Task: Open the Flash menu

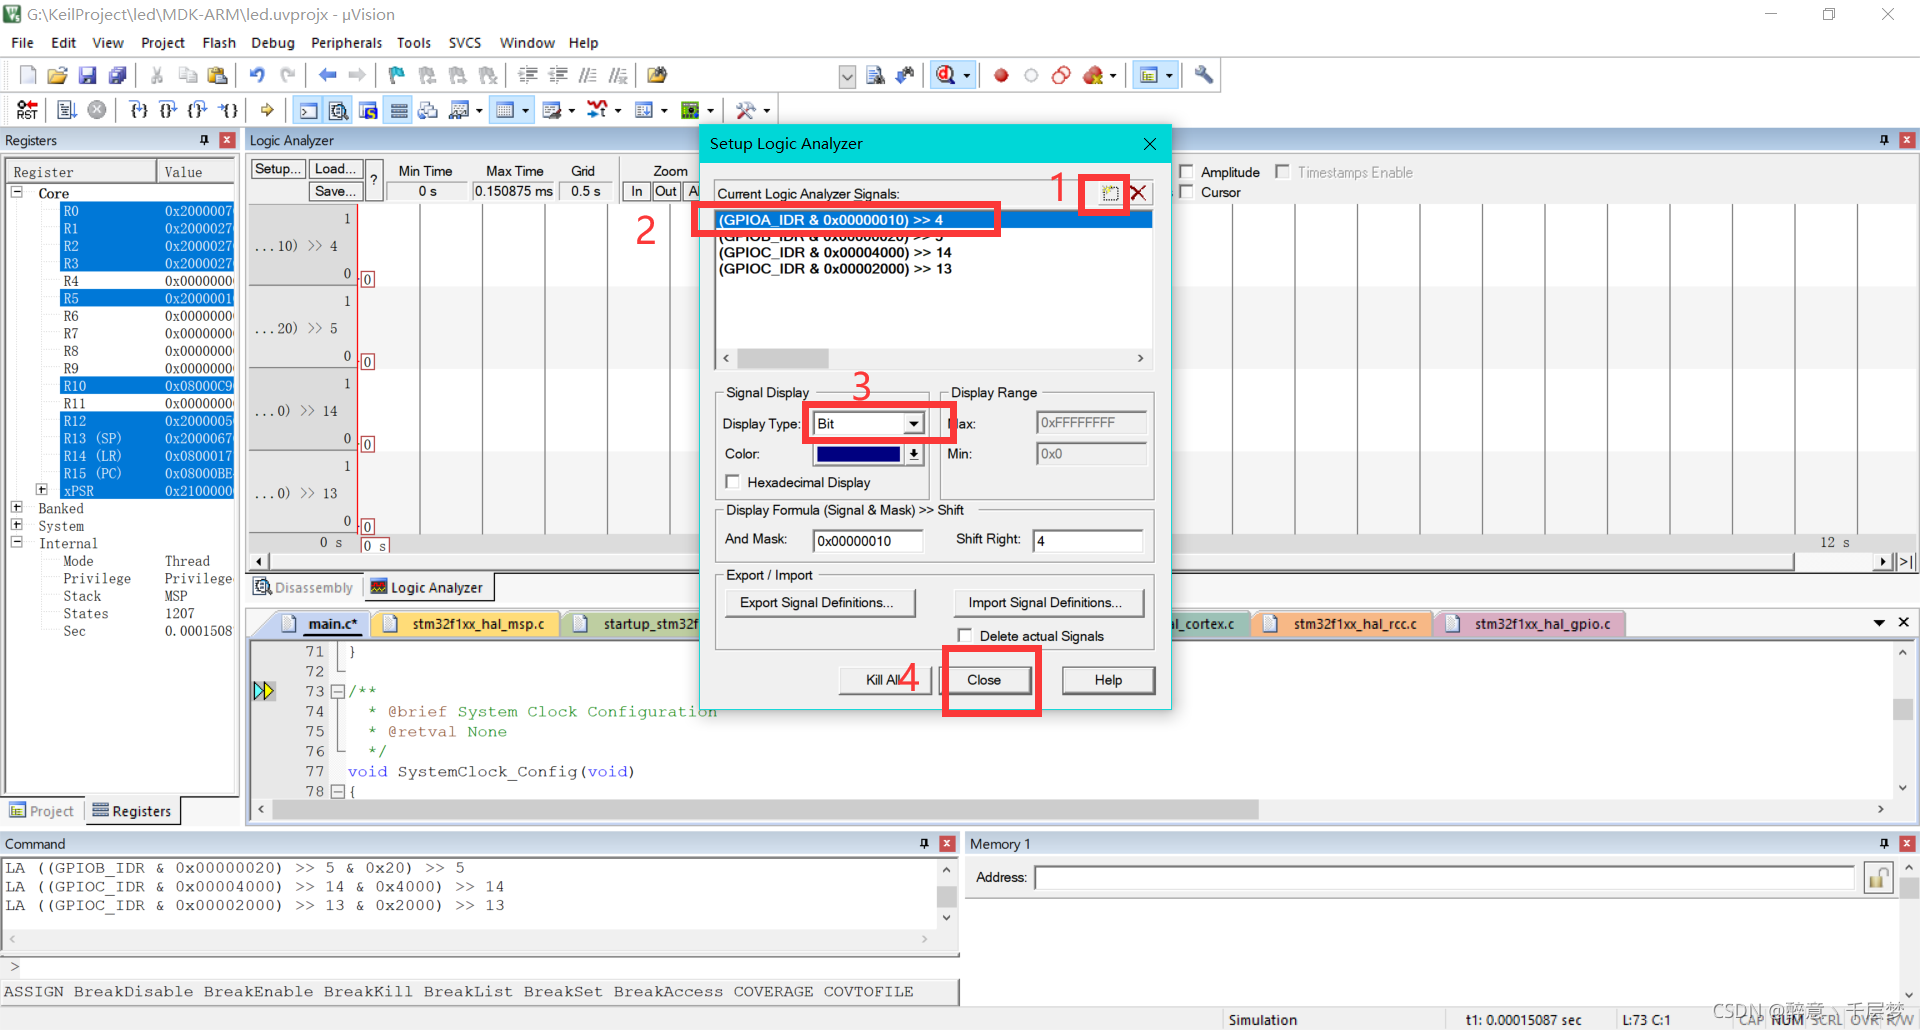Action: [x=219, y=43]
